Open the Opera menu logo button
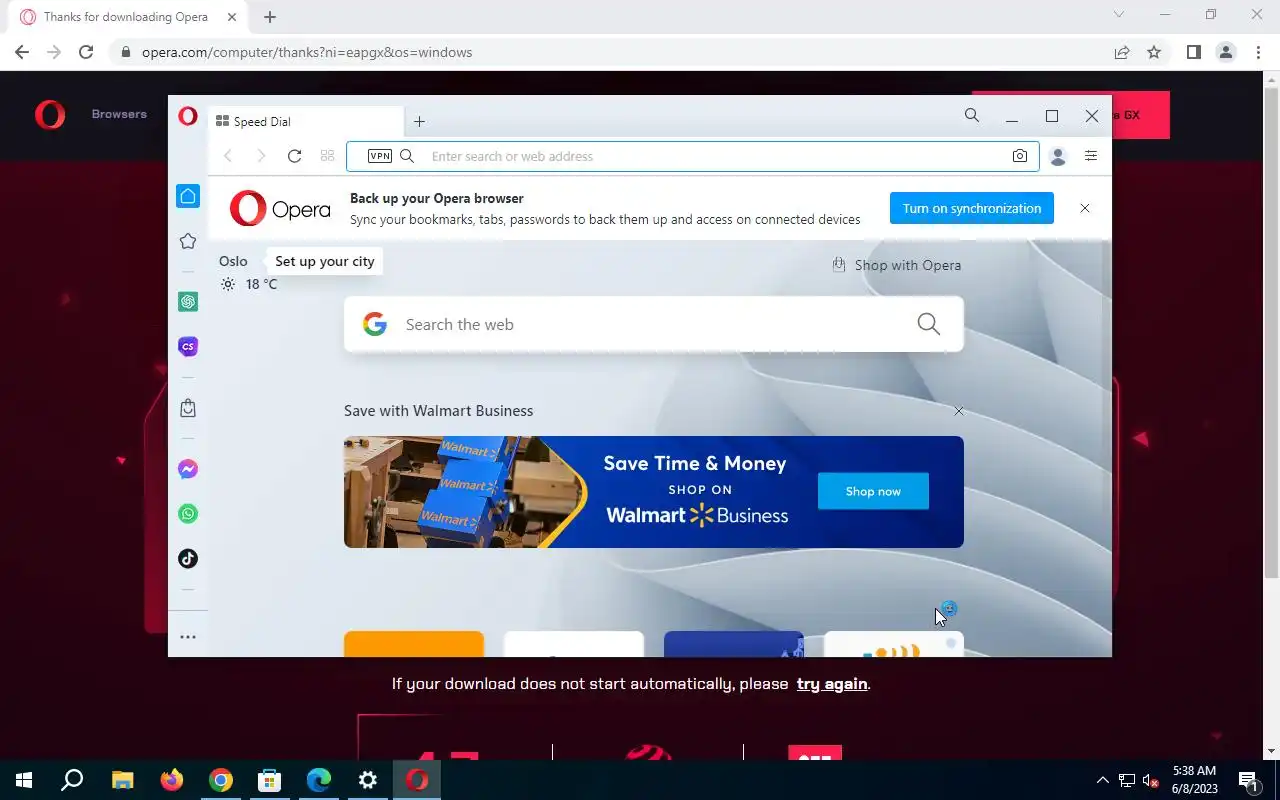1280x800 pixels. click(x=188, y=116)
